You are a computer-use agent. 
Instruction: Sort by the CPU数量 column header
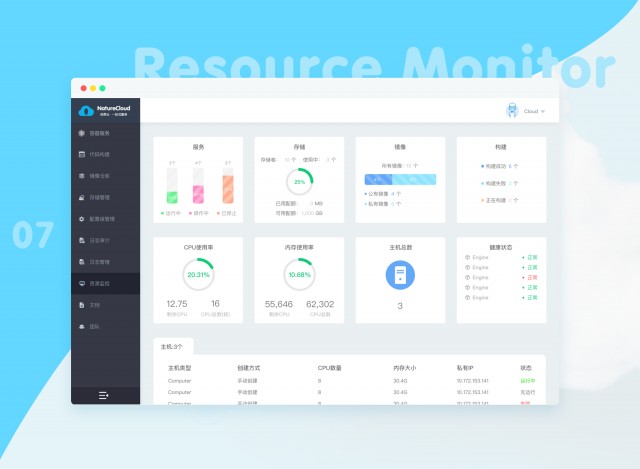(329, 368)
